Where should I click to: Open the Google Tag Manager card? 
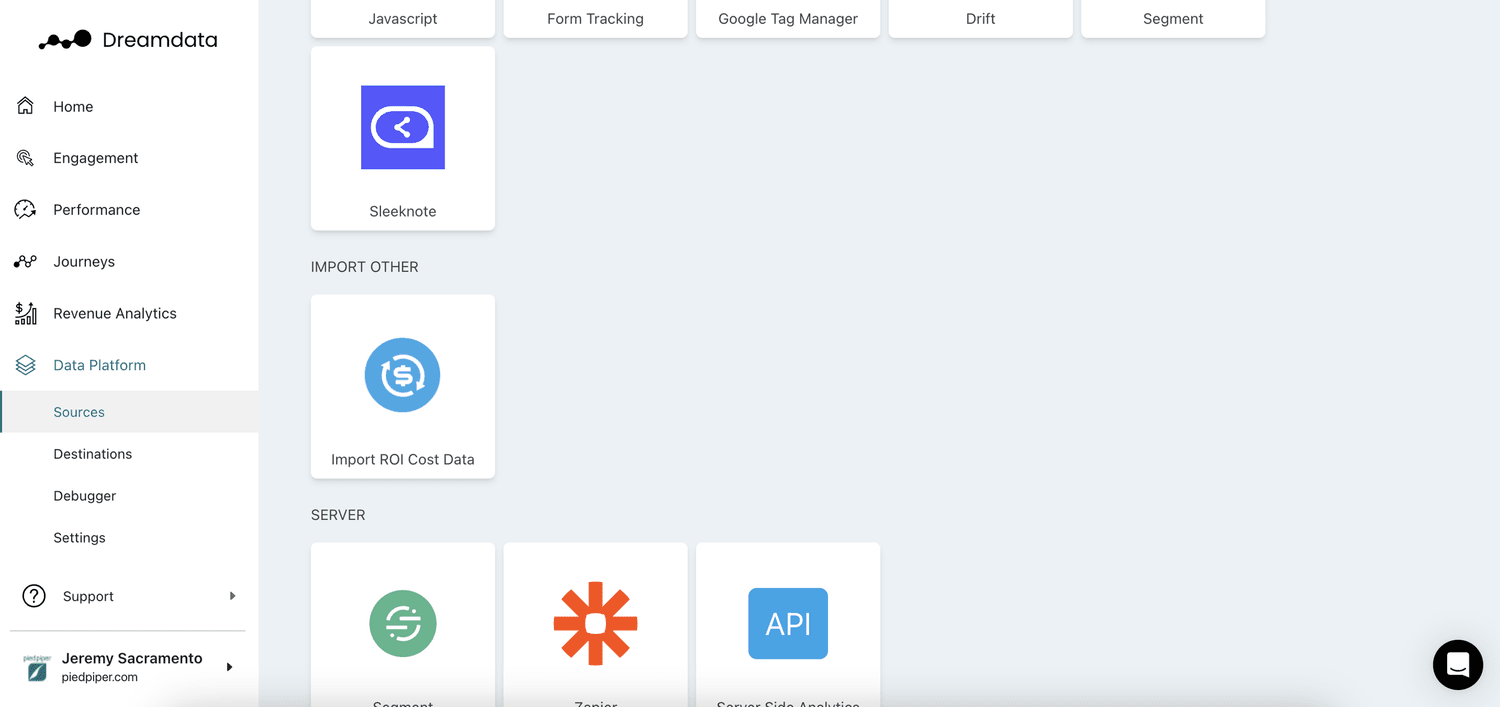(788, 18)
